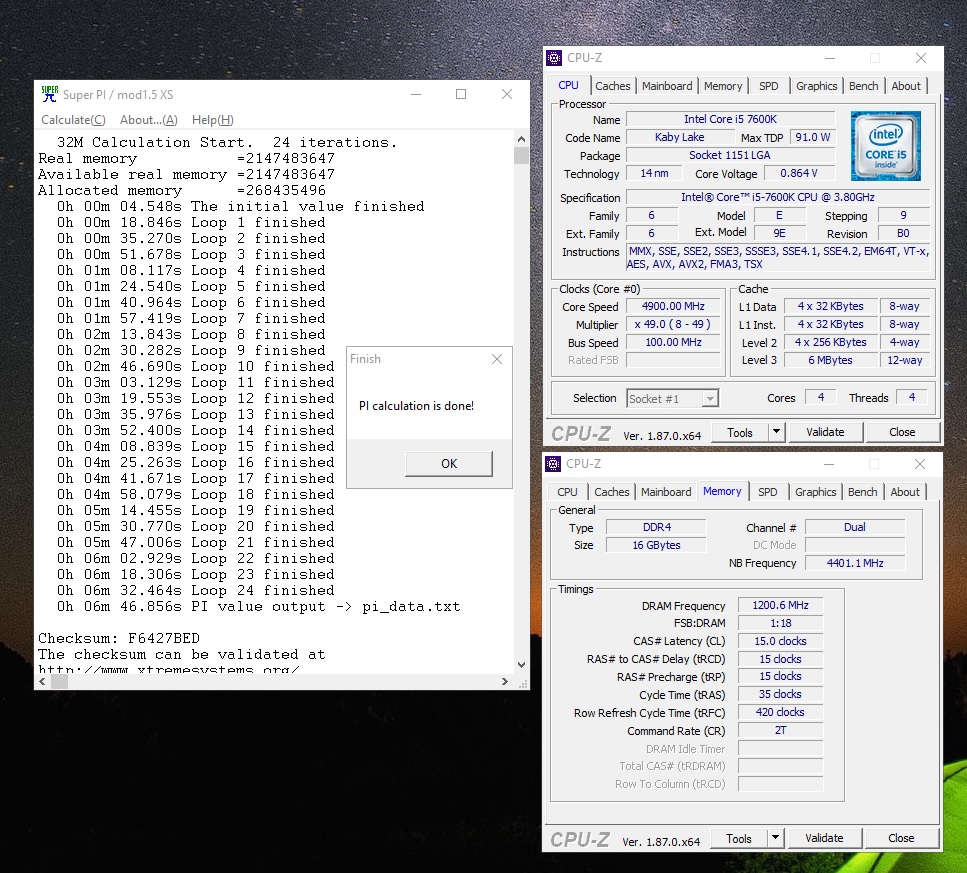Click the Level 3 cache 6 MBytes value

pyautogui.click(x=830, y=360)
